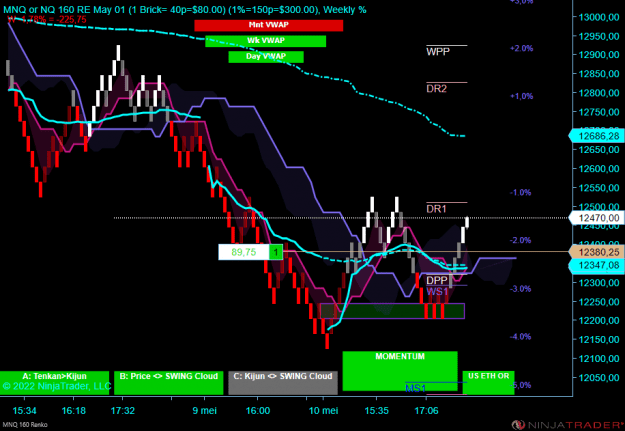Click the 10 mei date axis label
The image size is (625, 431).
(323, 410)
